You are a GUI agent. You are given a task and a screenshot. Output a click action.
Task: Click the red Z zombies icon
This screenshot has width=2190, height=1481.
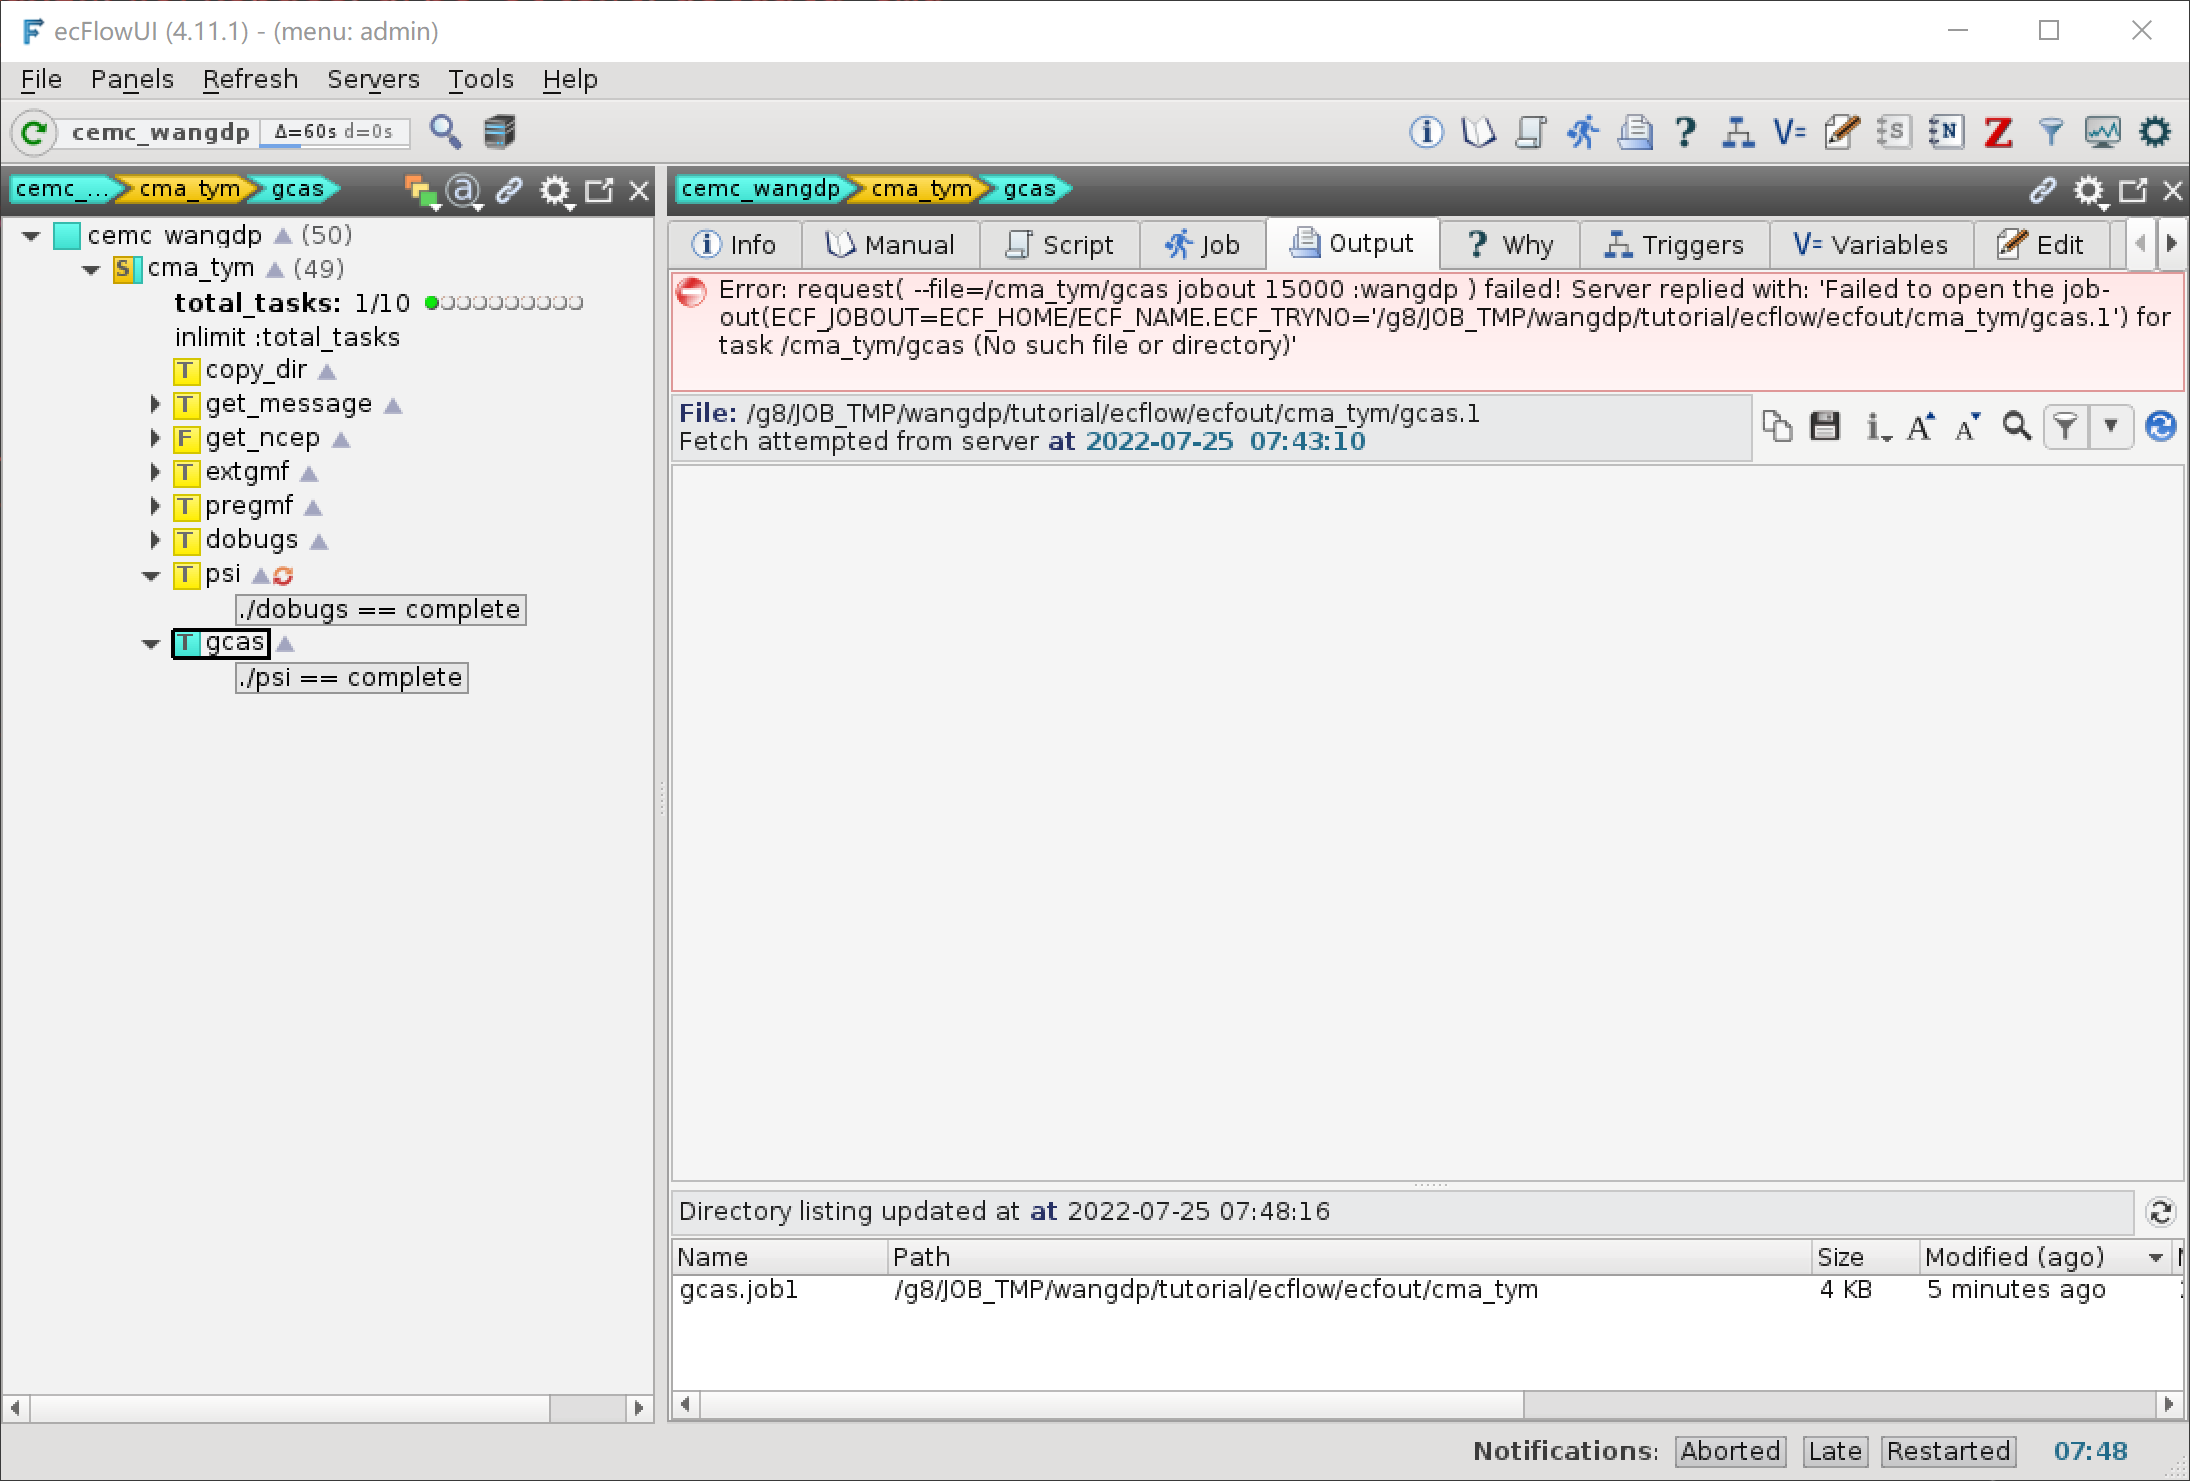pos(1998,132)
